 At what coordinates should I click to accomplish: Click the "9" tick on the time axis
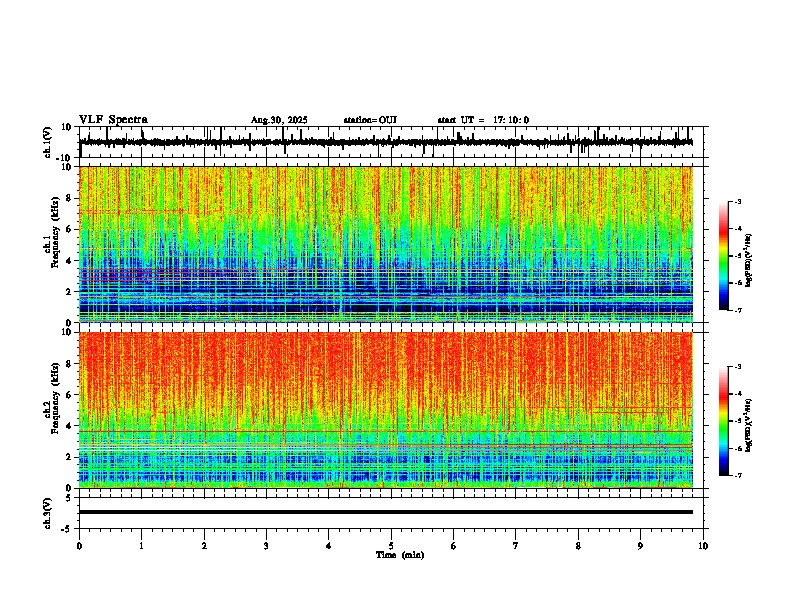click(640, 546)
